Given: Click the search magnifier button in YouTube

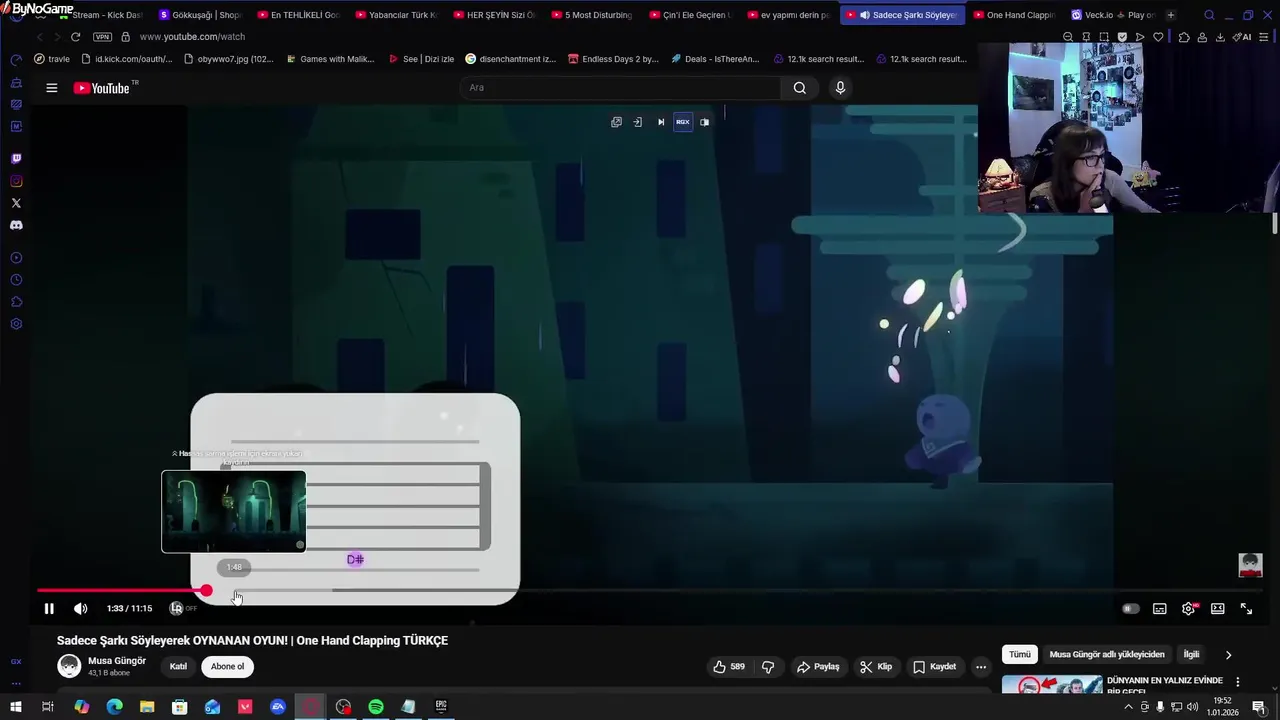Looking at the screenshot, I should 800,88.
